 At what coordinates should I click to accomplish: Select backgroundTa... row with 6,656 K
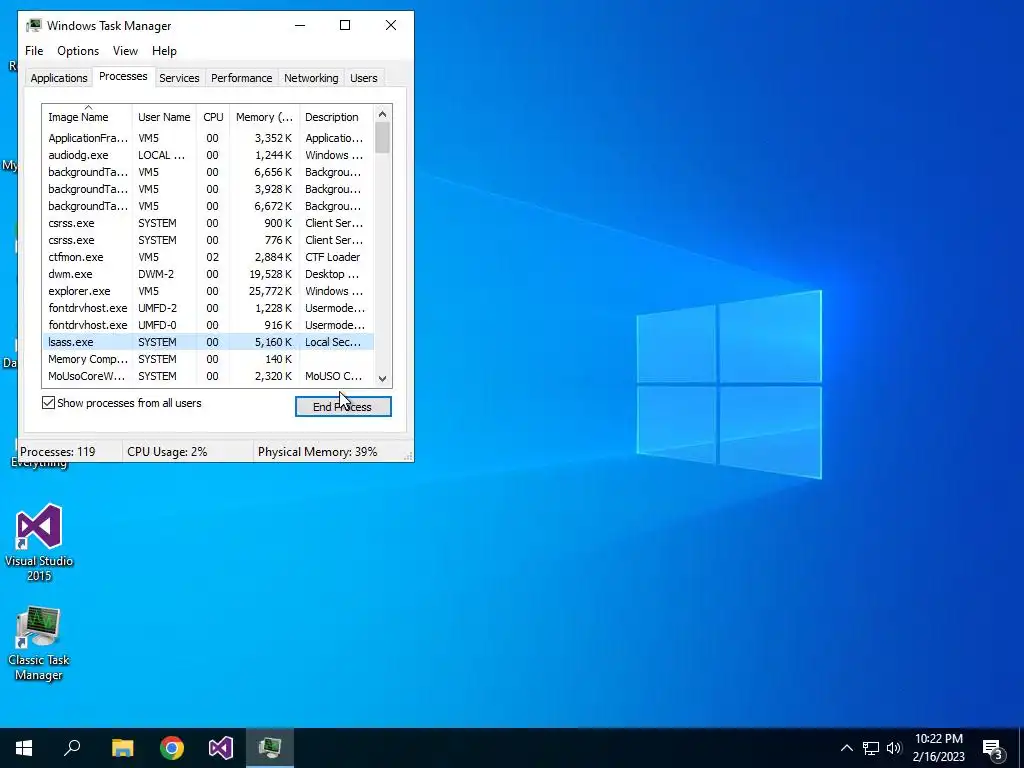[x=208, y=172]
